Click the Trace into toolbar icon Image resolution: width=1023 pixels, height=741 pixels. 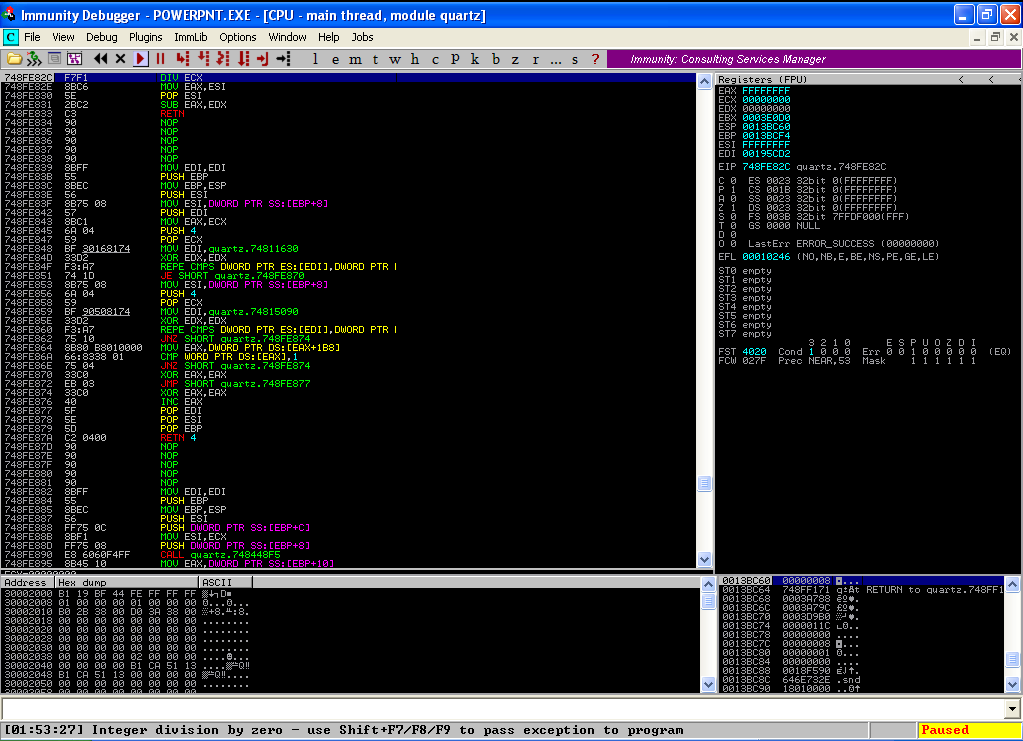coord(223,59)
